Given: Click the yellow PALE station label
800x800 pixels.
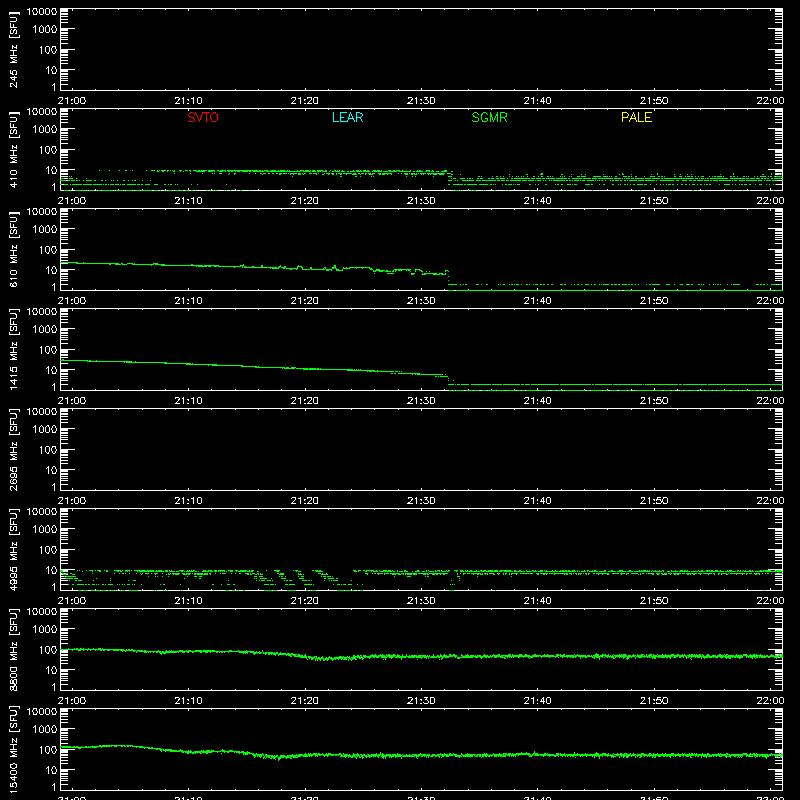Looking at the screenshot, I should 636,117.
